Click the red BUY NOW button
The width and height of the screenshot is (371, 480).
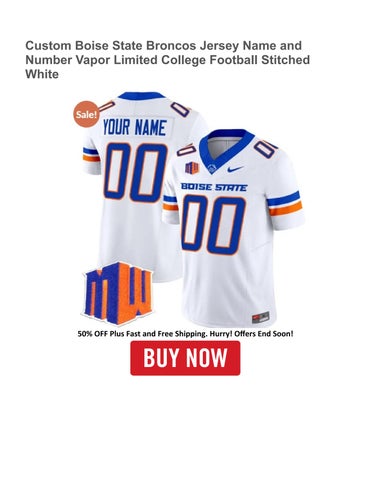coord(185,358)
